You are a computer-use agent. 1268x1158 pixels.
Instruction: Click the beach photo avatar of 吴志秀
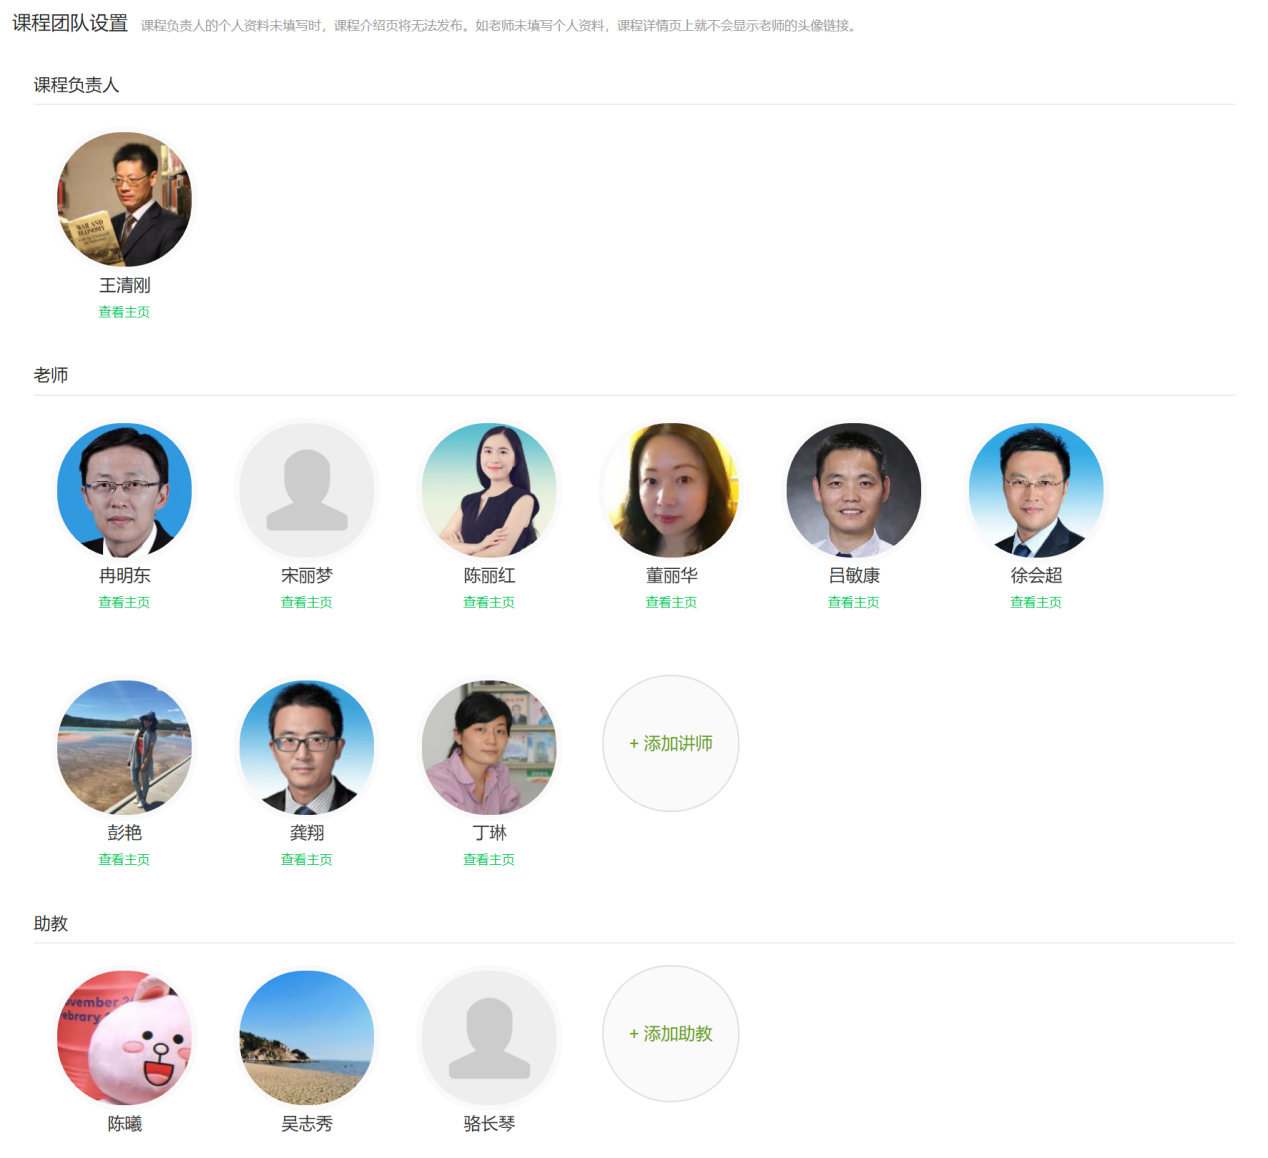point(306,1037)
